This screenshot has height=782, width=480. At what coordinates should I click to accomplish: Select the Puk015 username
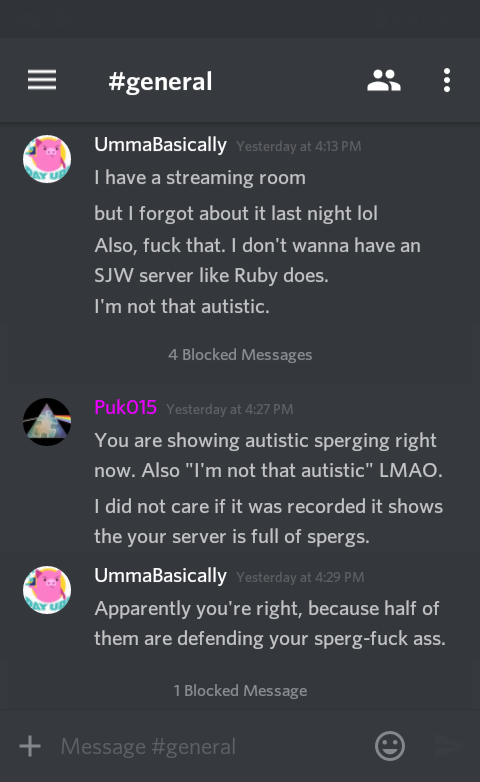[126, 407]
